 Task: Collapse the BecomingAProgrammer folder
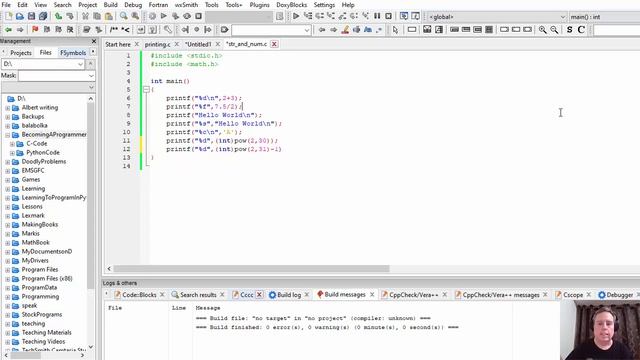[x=7, y=135]
